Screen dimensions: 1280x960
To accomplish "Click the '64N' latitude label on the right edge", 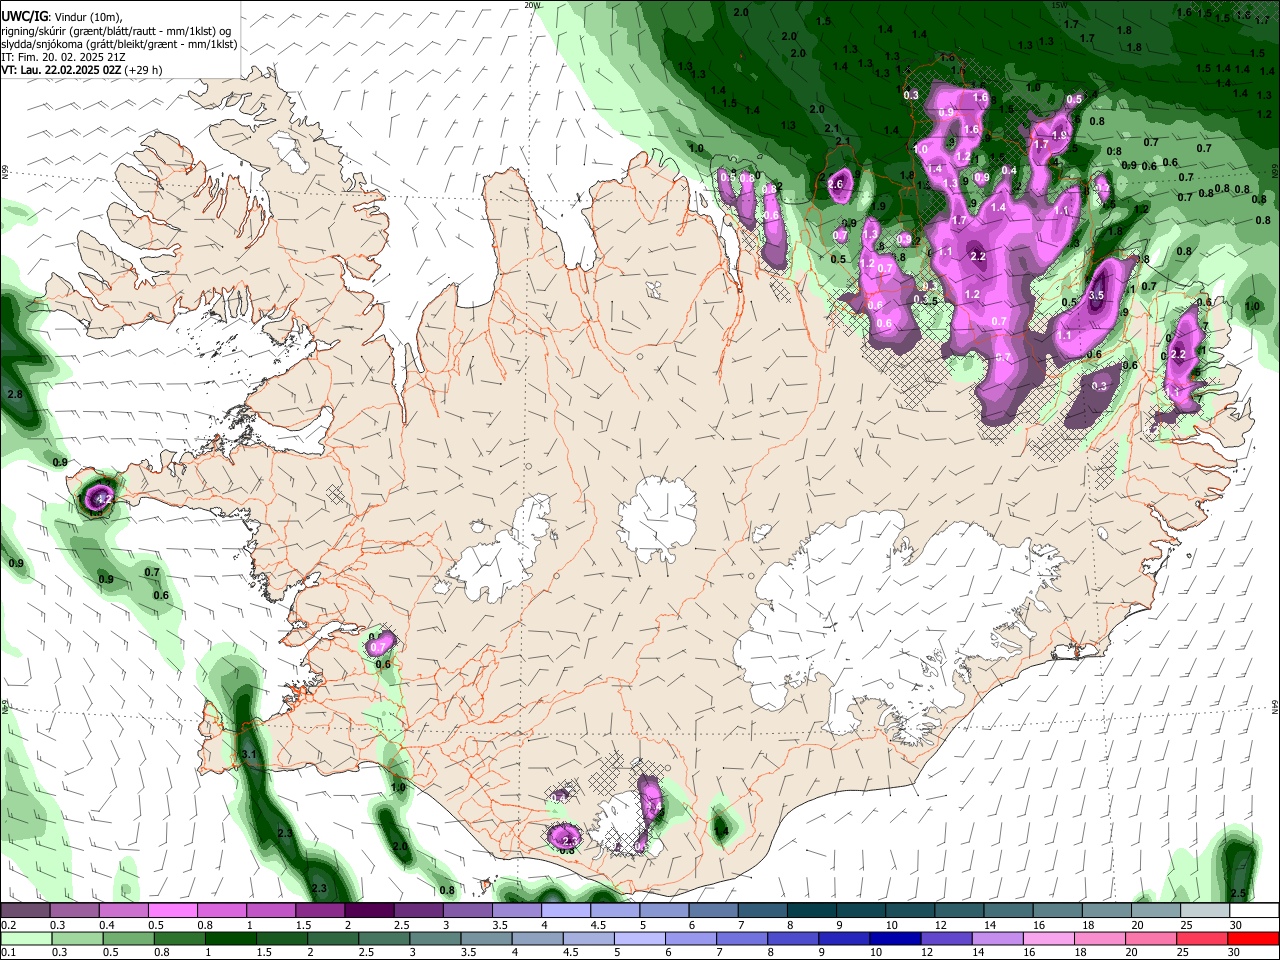I will click(1275, 707).
